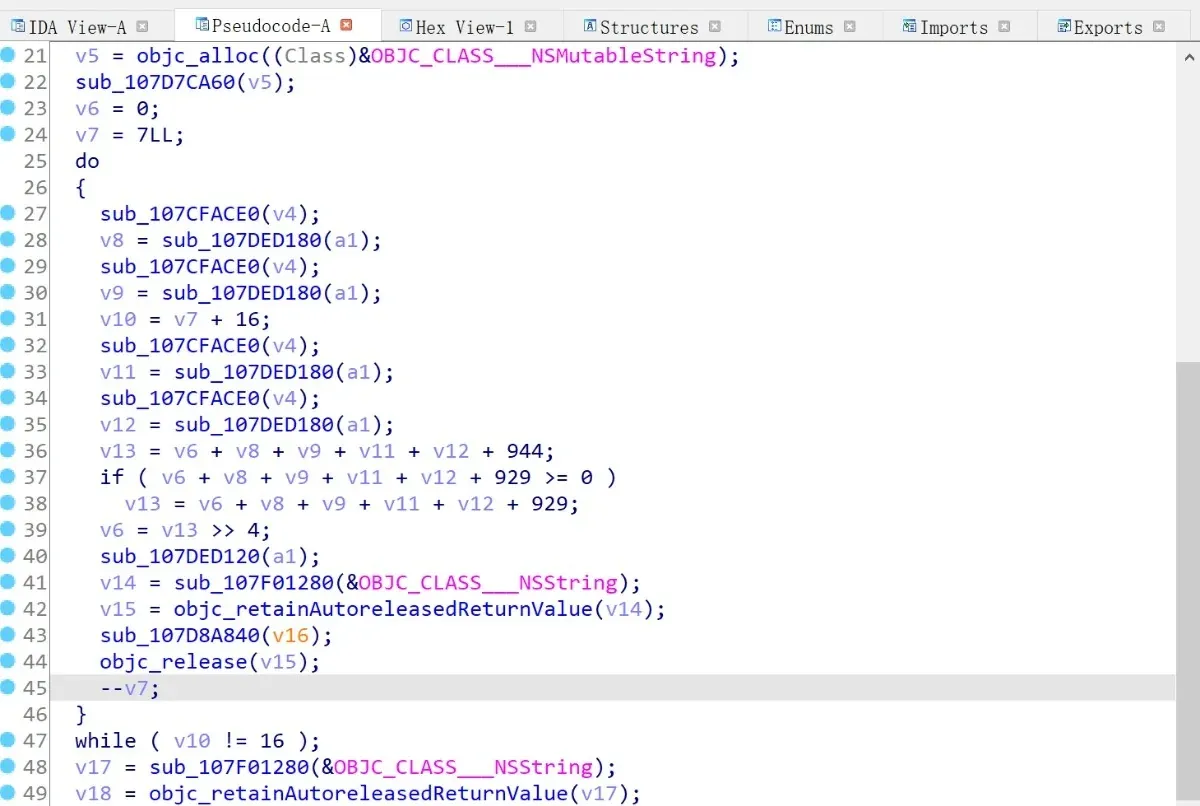This screenshot has width=1200, height=806.
Task: Click sub_107D8A840 on line 43
Action: (x=179, y=635)
